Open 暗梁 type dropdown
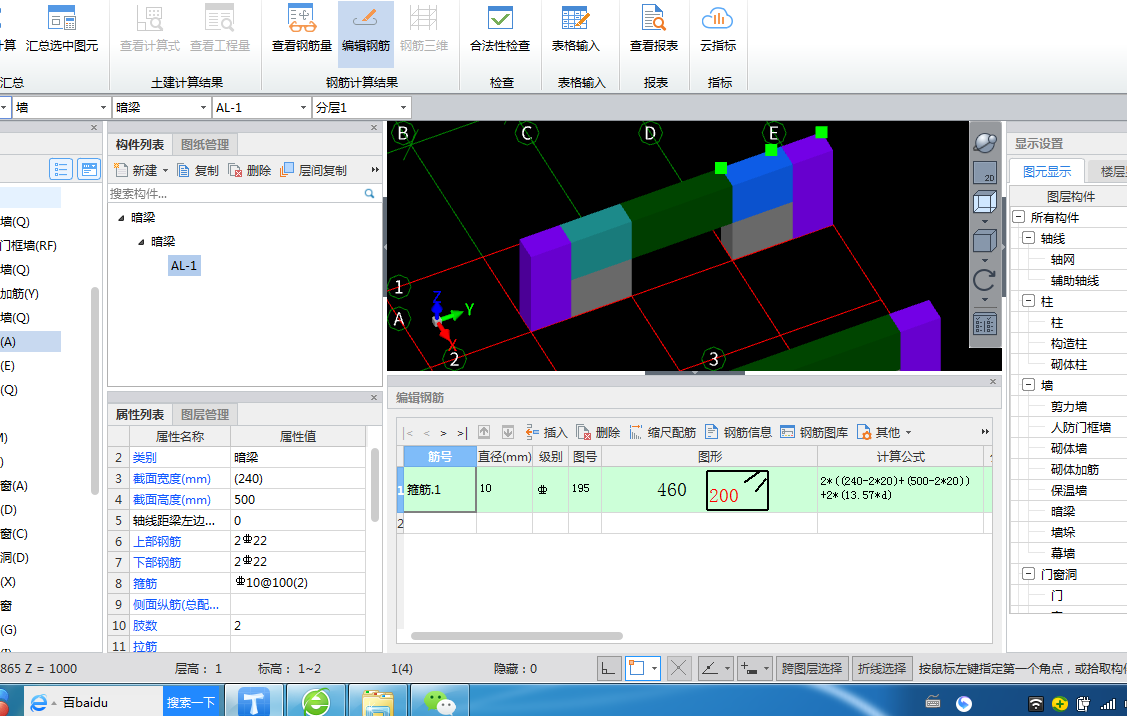1127x716 pixels. coord(203,108)
